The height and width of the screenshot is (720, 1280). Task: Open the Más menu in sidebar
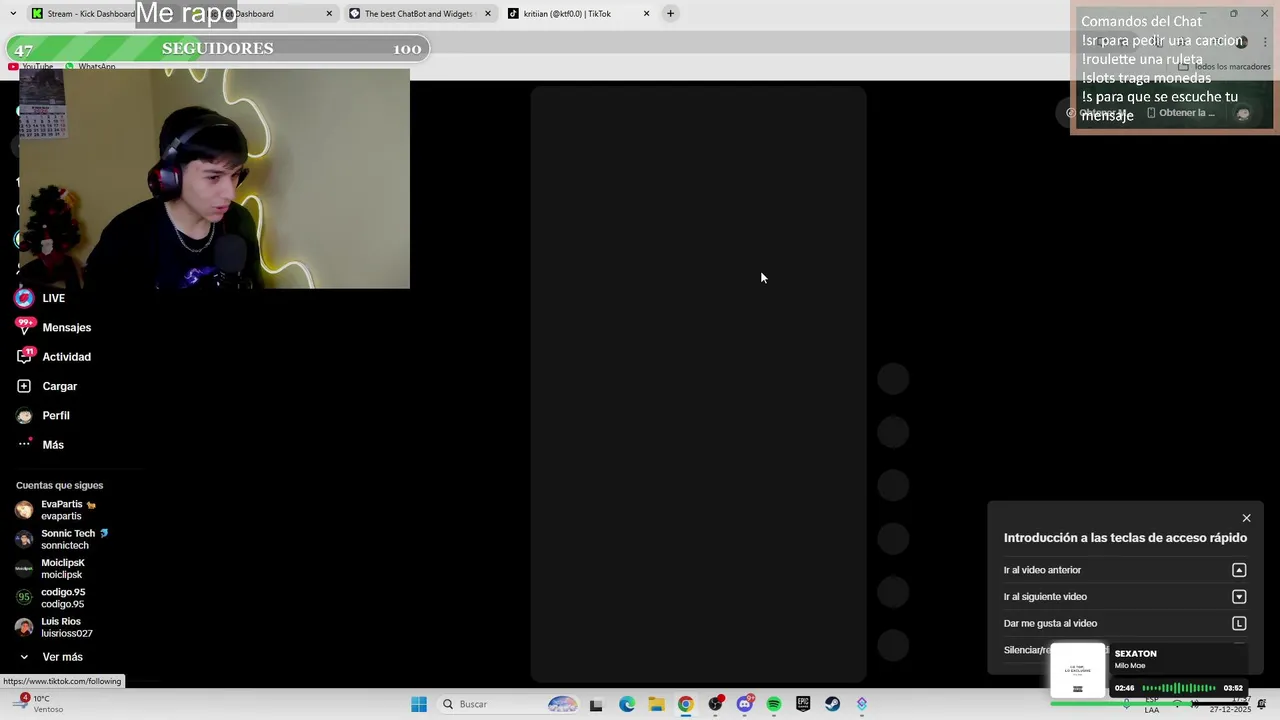[40, 445]
